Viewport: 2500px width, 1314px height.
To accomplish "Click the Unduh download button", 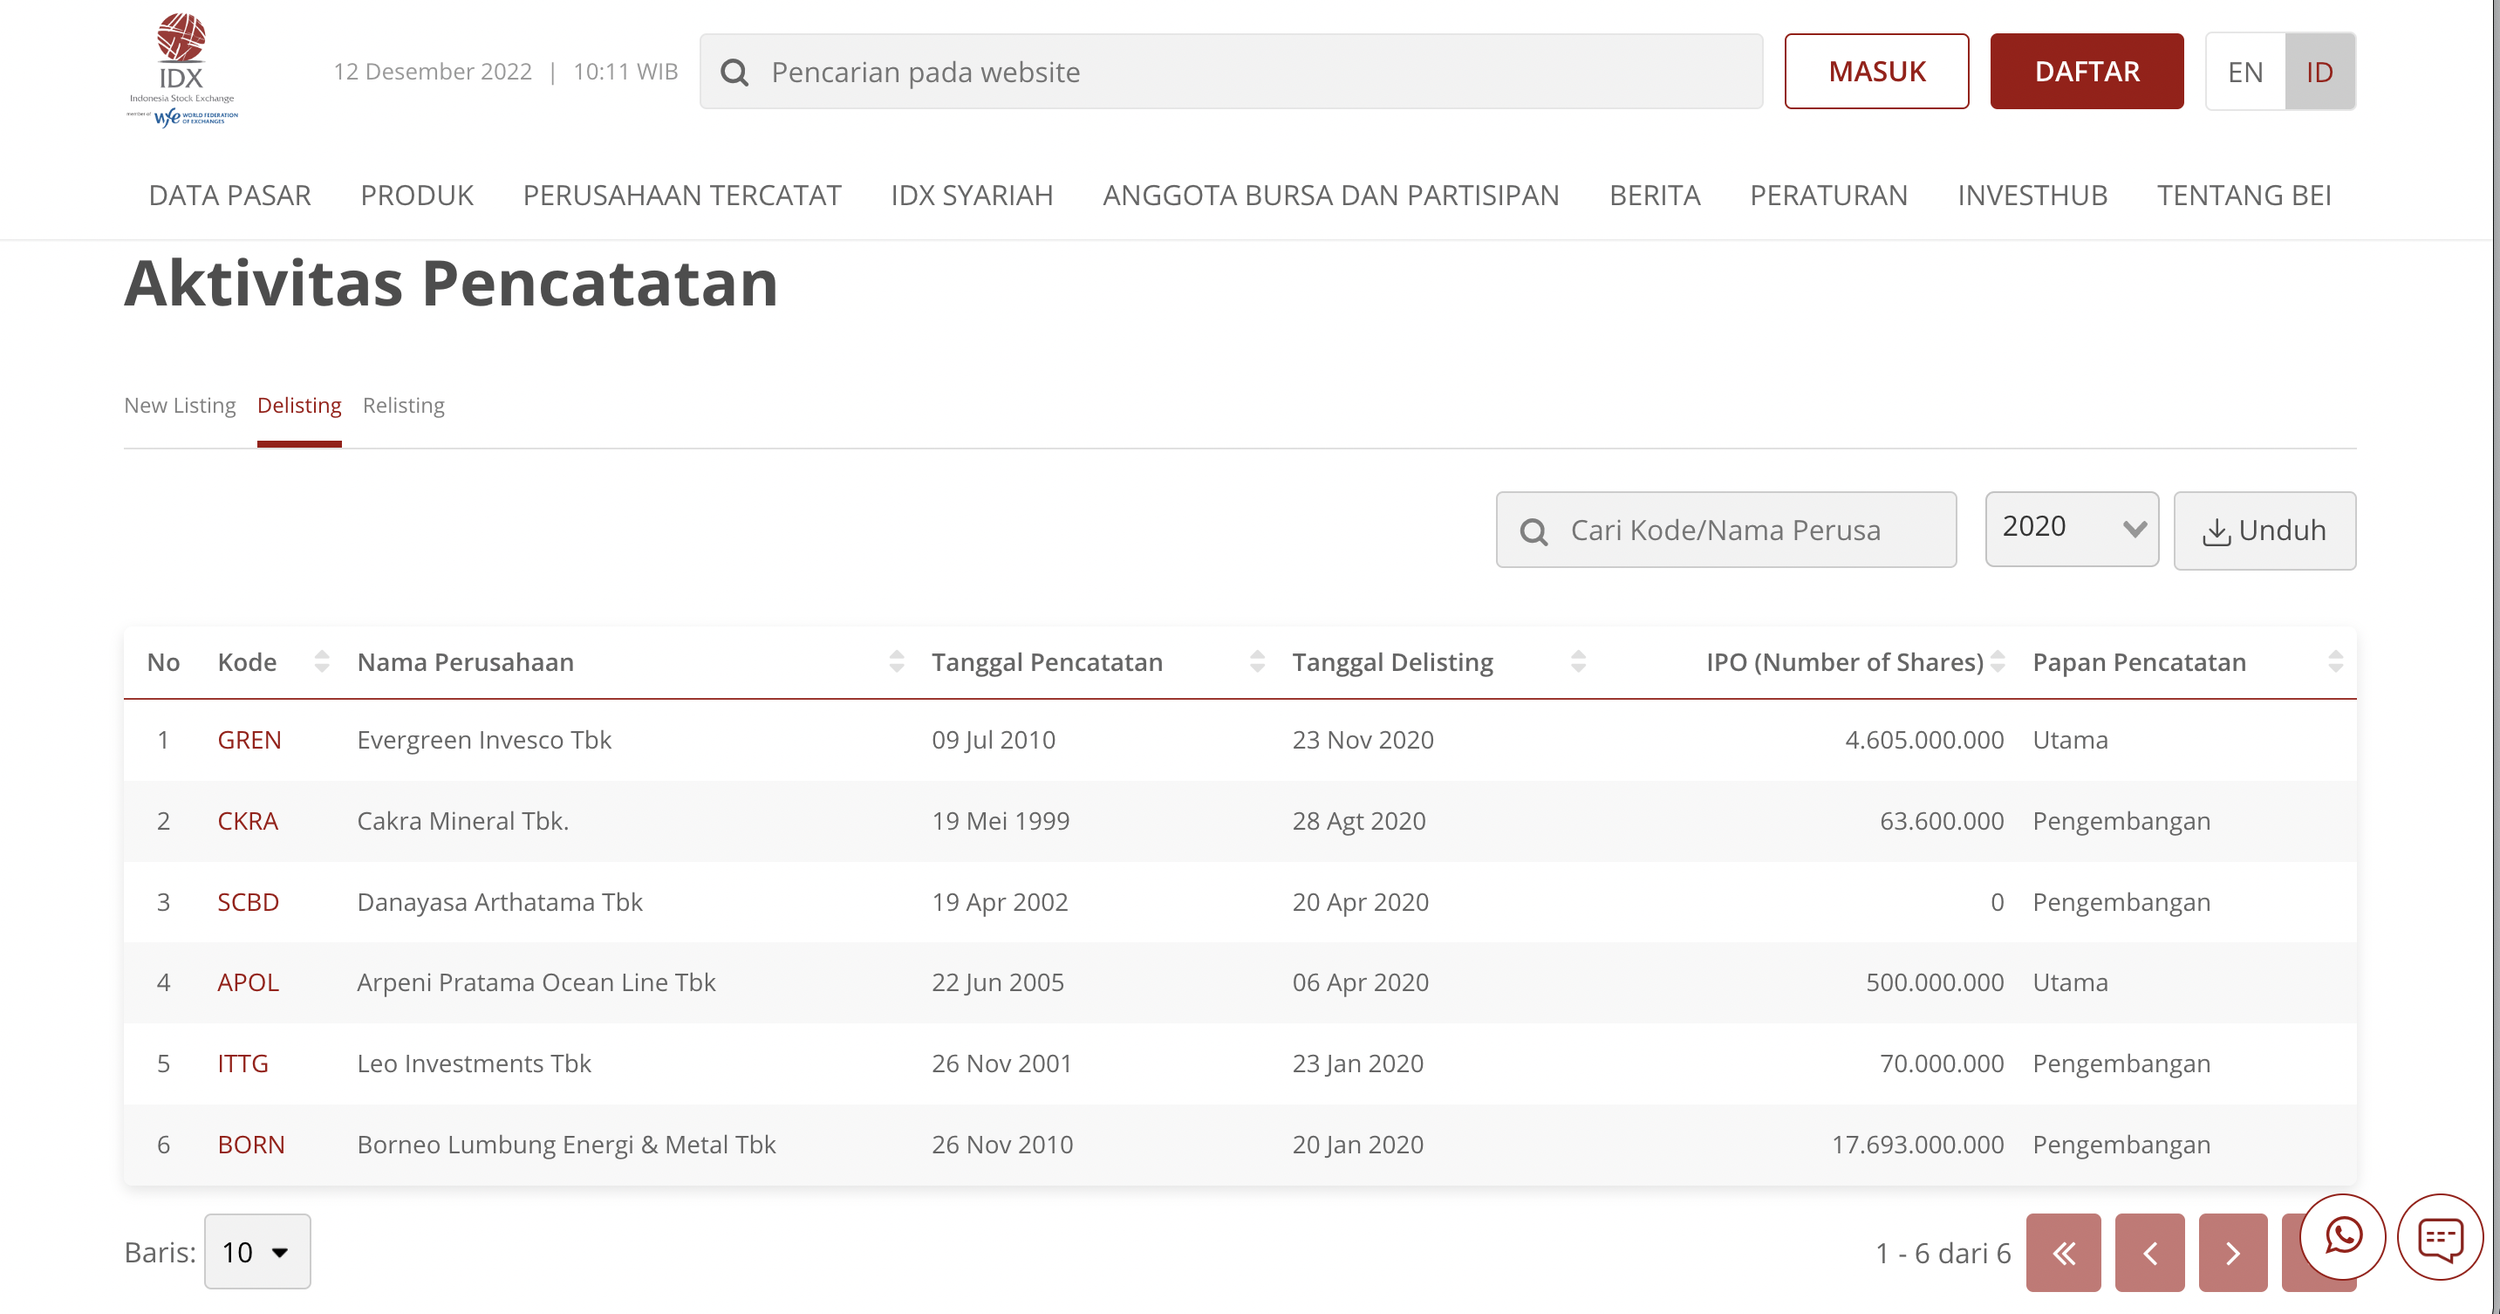I will [2264, 530].
